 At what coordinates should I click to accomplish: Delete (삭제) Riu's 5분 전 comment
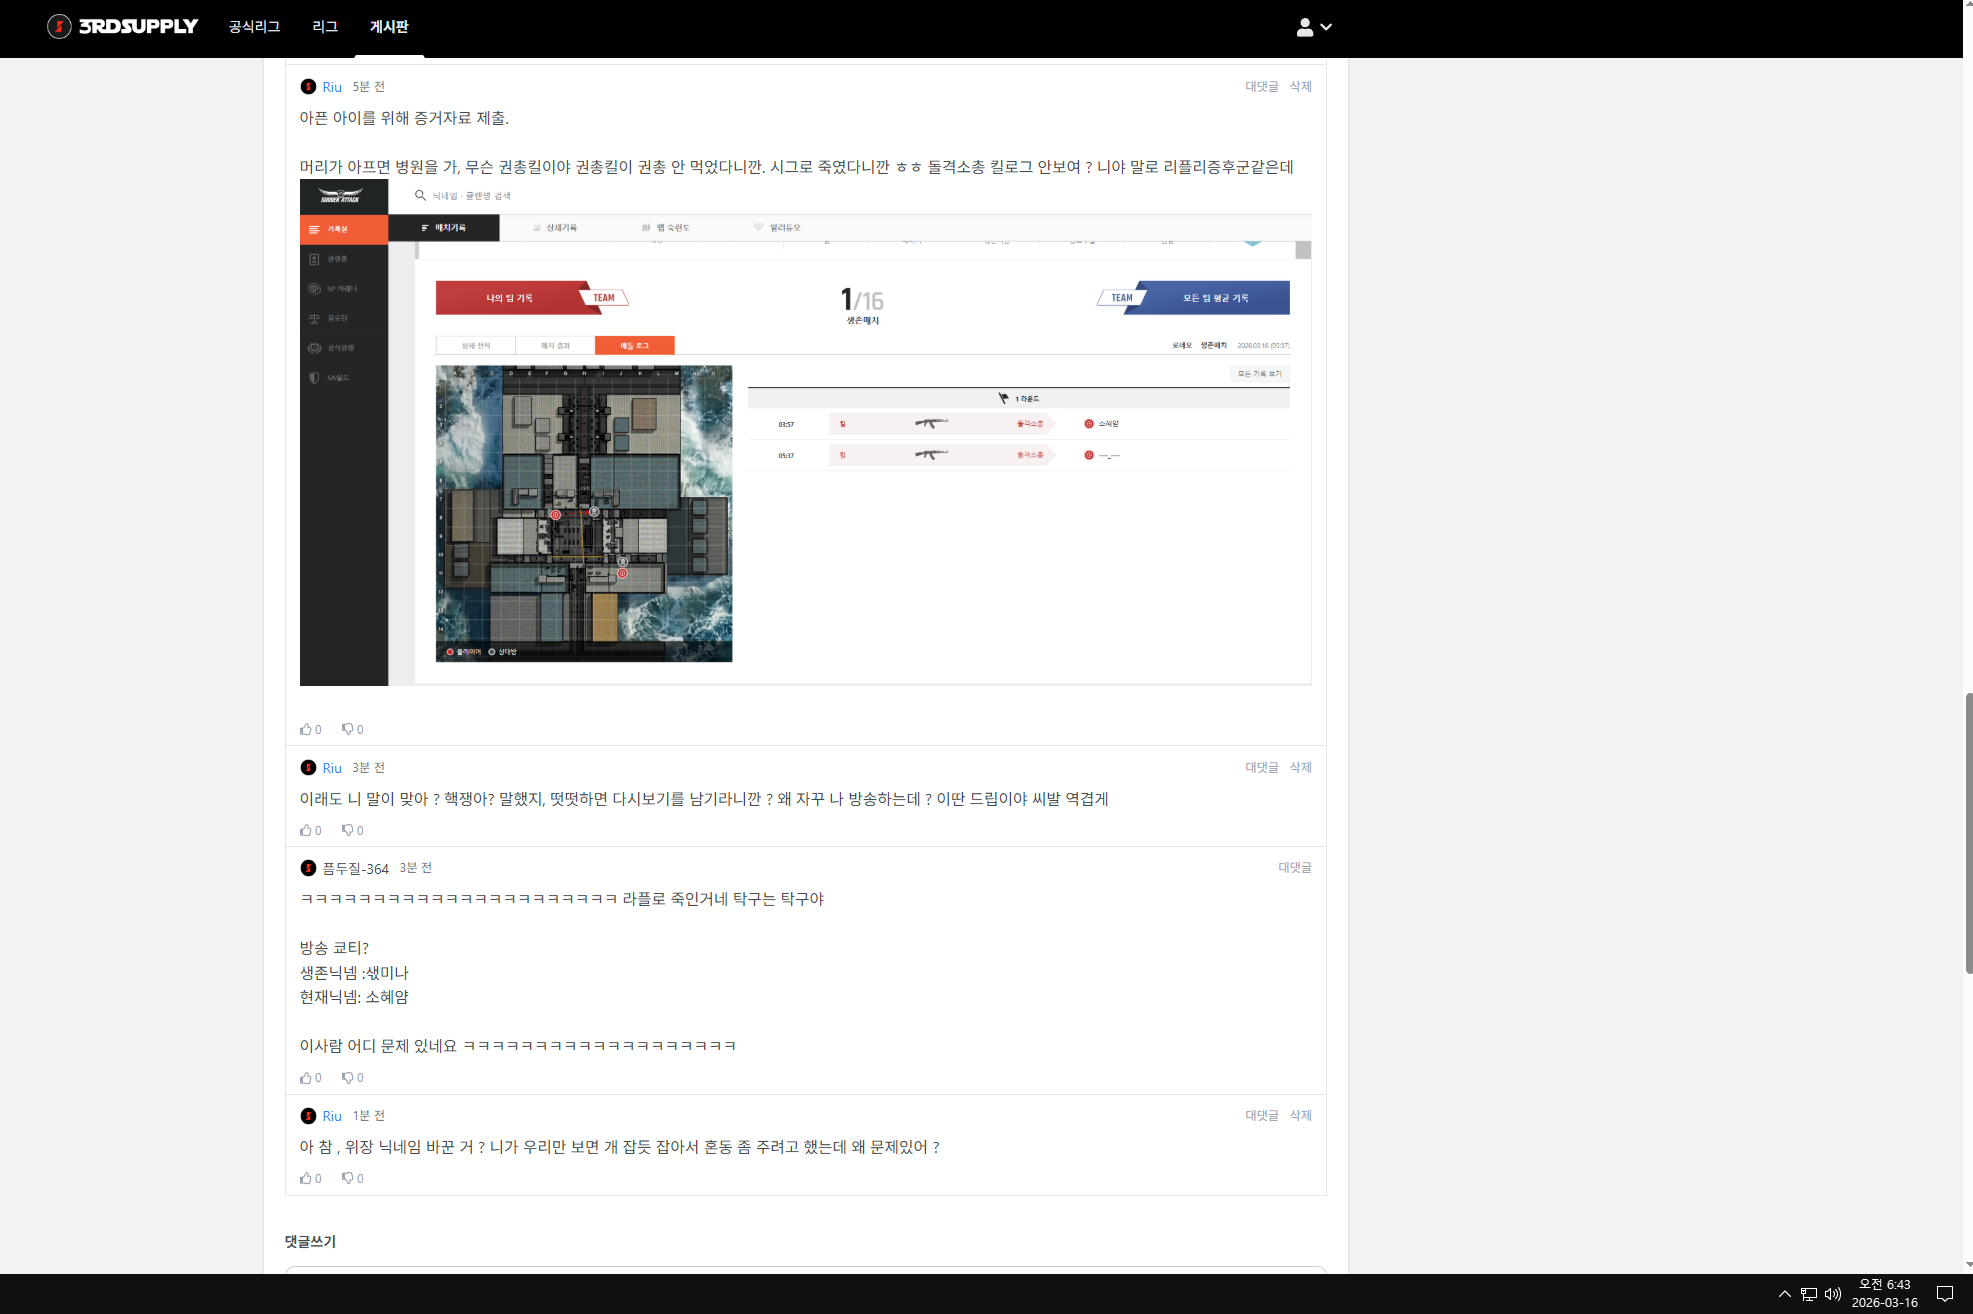click(1300, 86)
